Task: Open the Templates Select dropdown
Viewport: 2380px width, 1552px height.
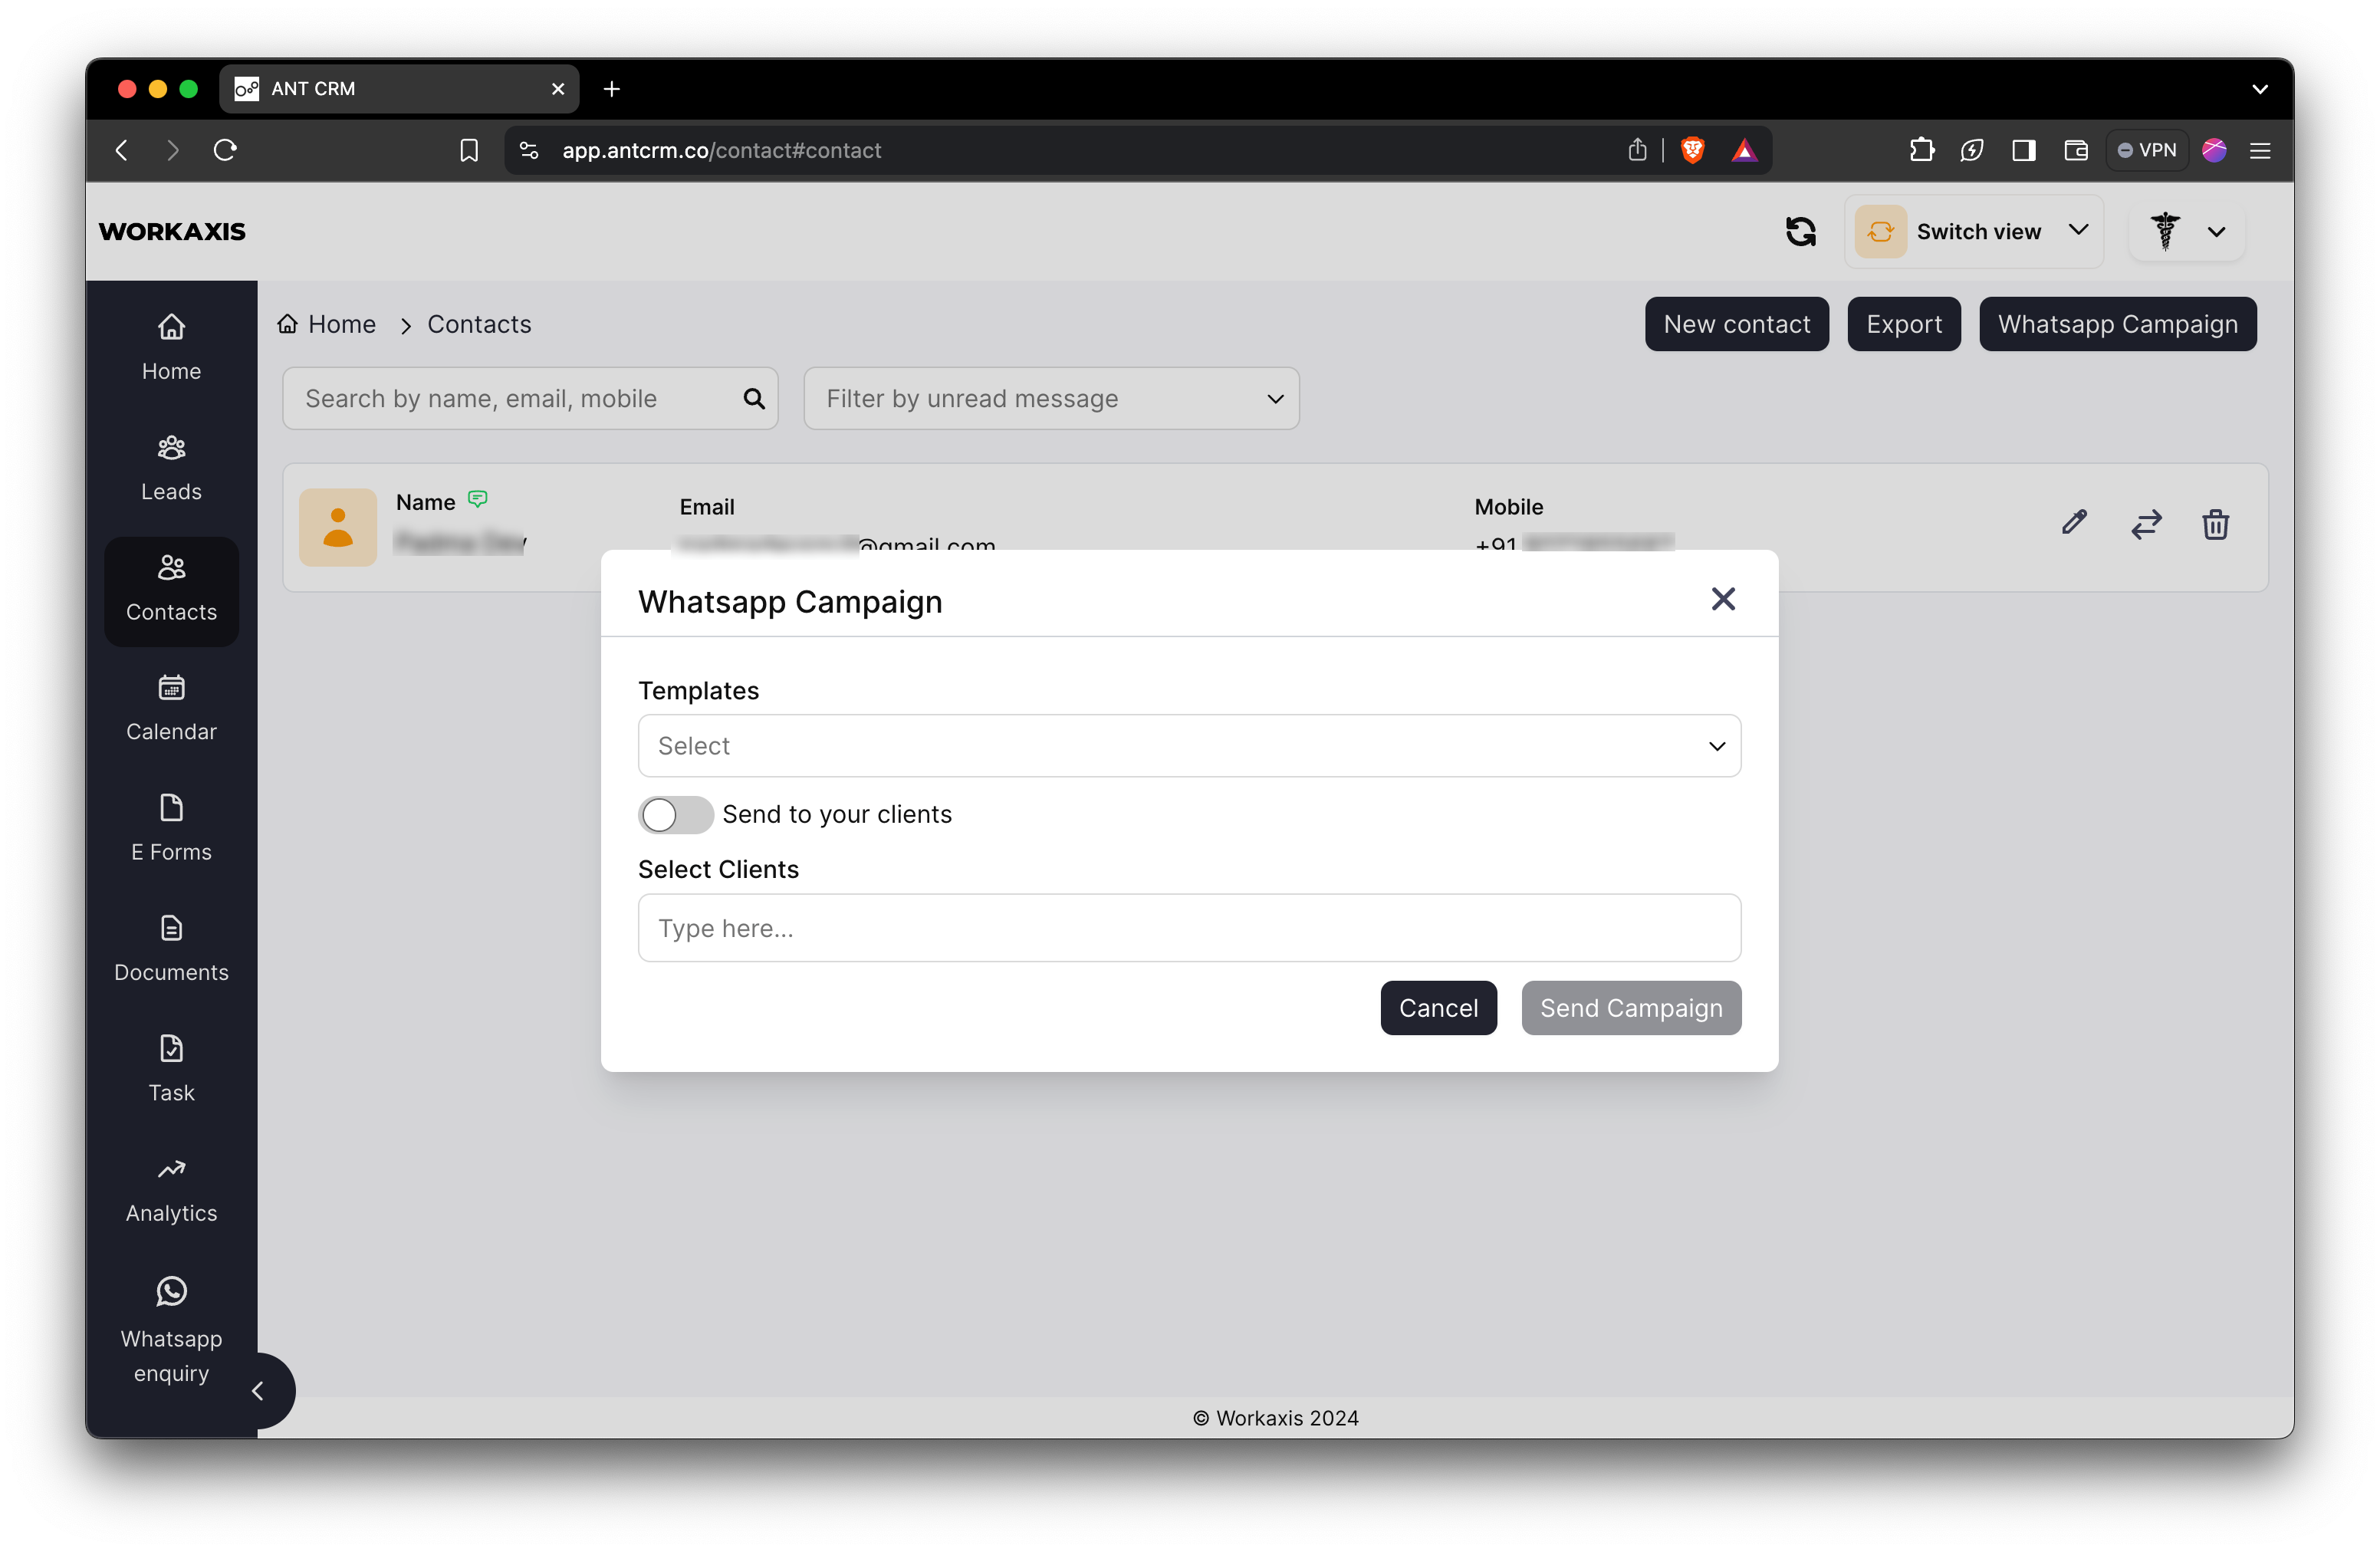Action: 1188,745
